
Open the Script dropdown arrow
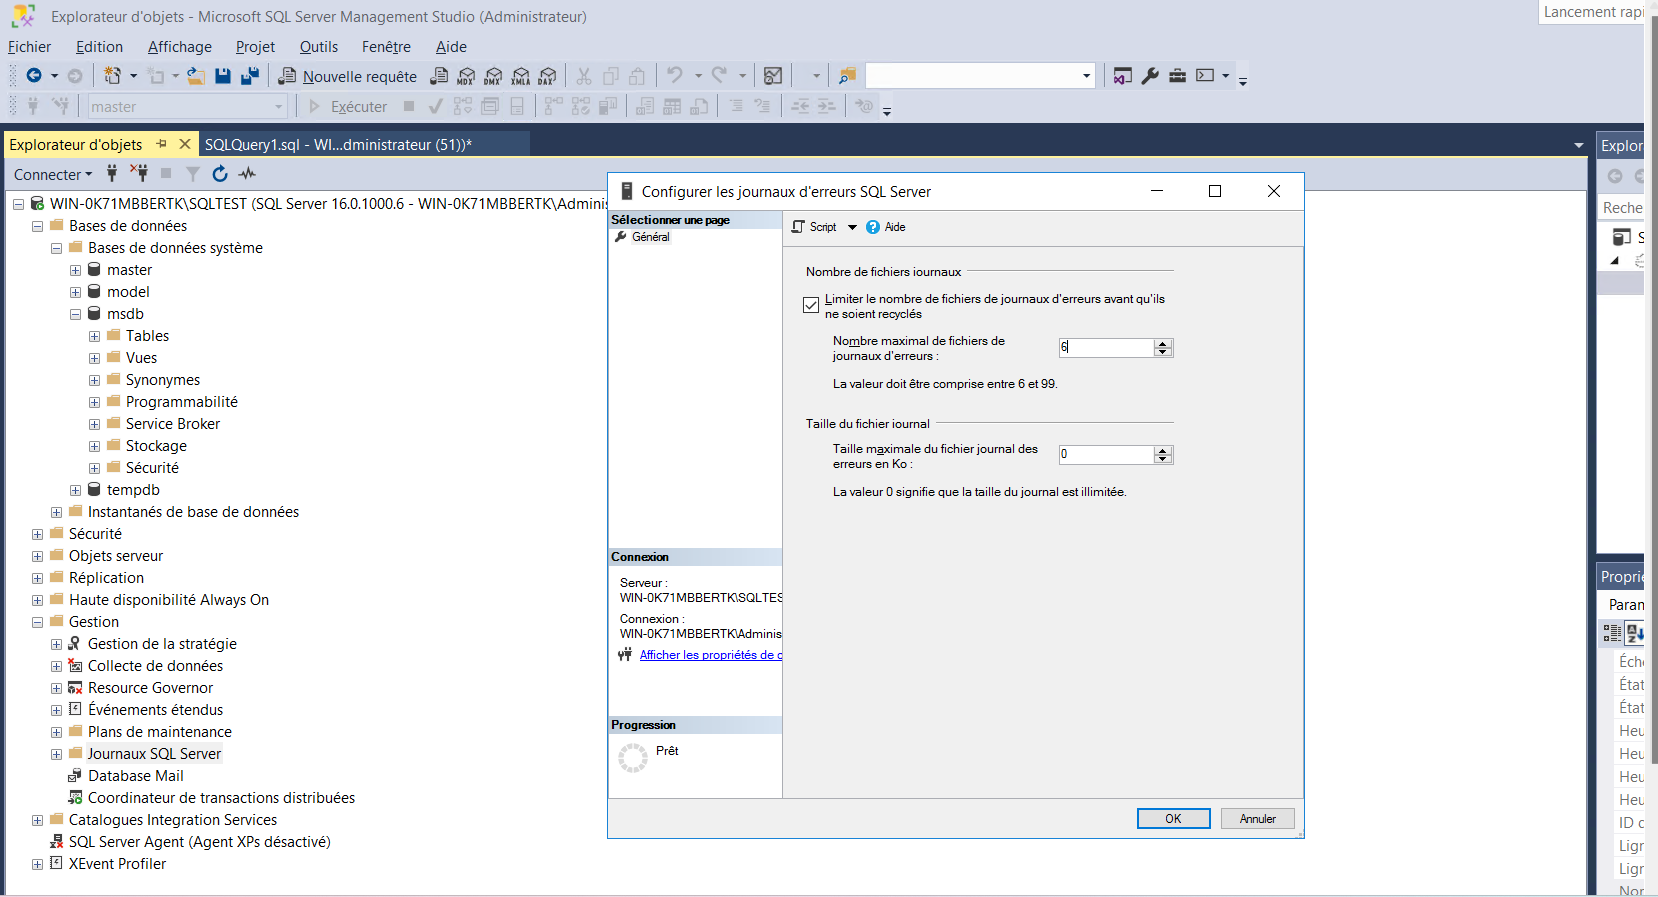pyautogui.click(x=852, y=227)
